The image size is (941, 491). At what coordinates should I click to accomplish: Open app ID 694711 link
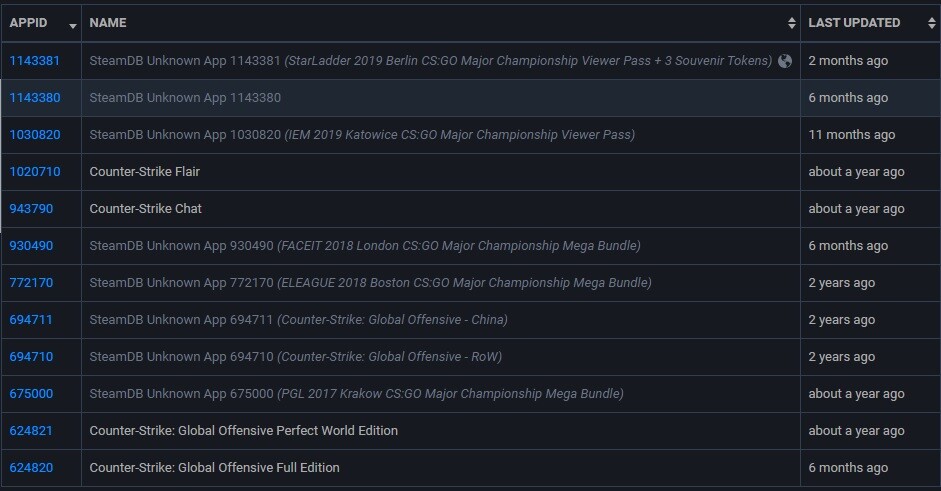coord(31,320)
